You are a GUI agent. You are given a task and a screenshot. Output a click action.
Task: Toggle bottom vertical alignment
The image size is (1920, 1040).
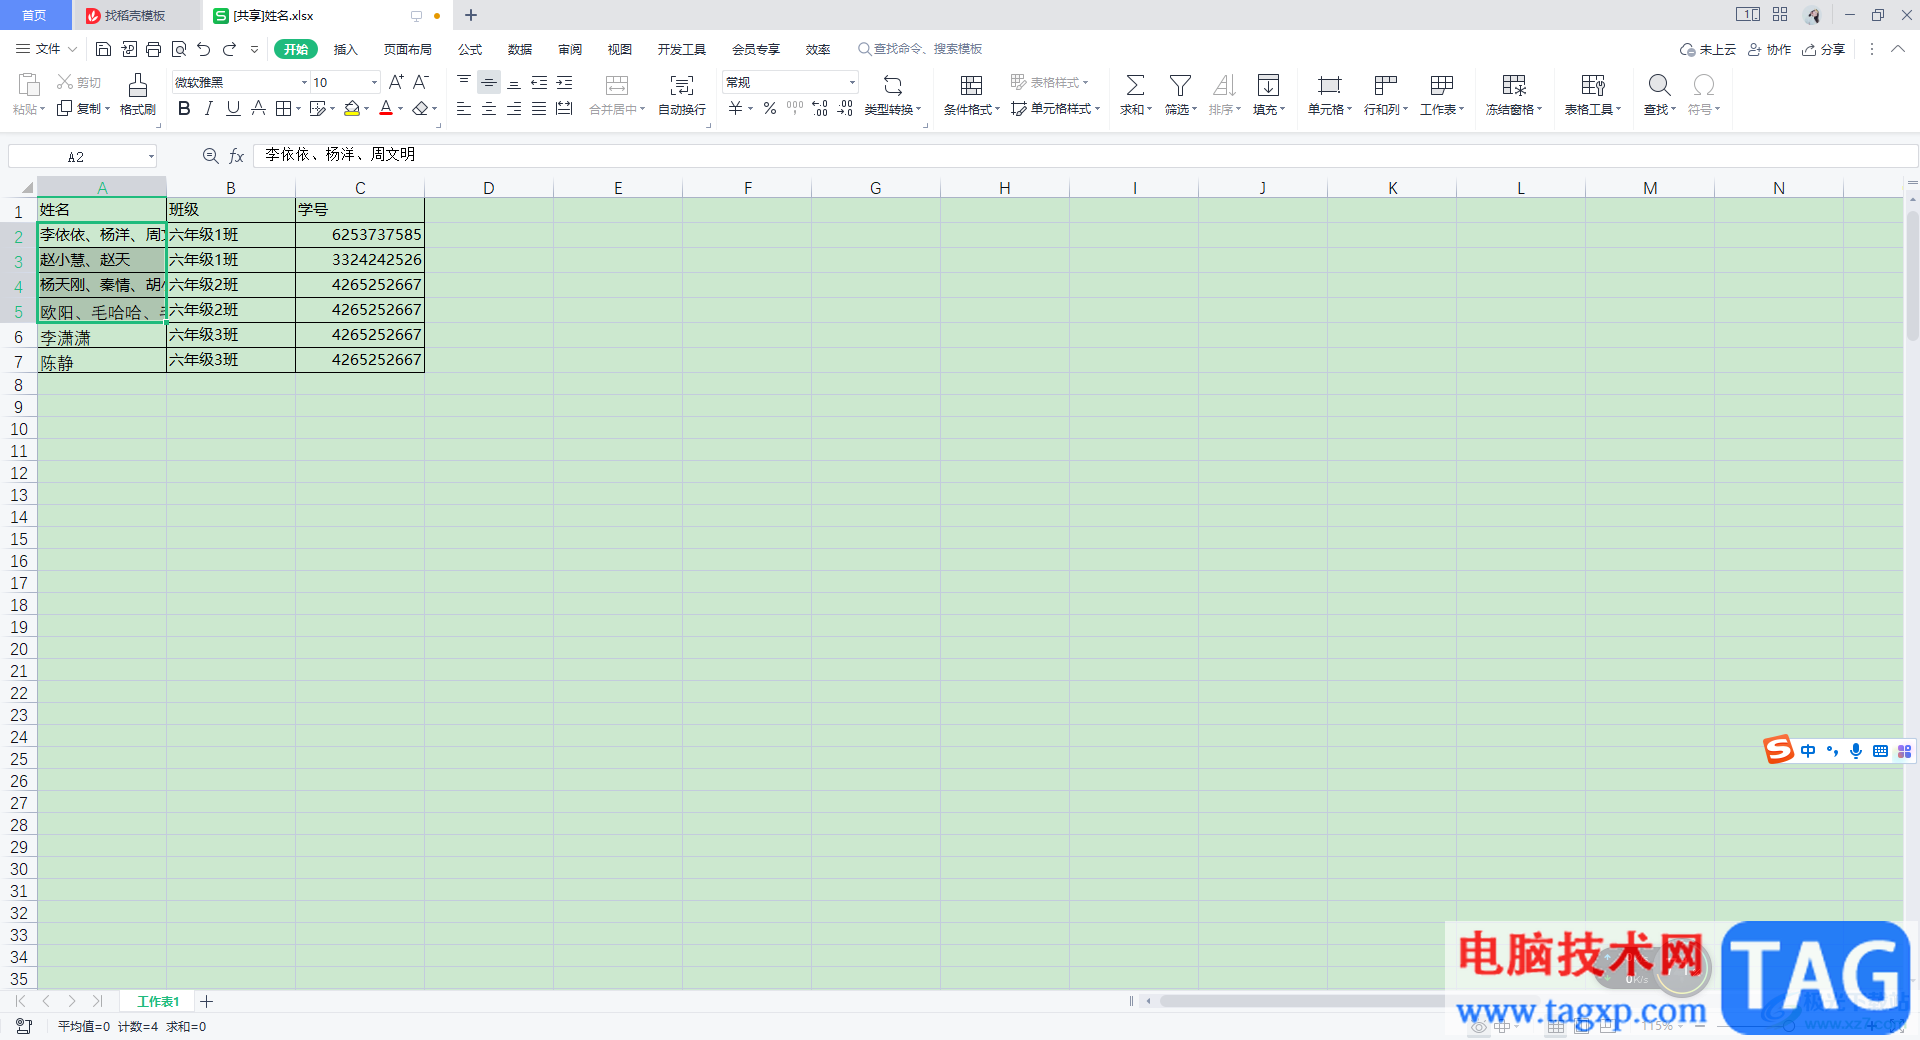514,82
